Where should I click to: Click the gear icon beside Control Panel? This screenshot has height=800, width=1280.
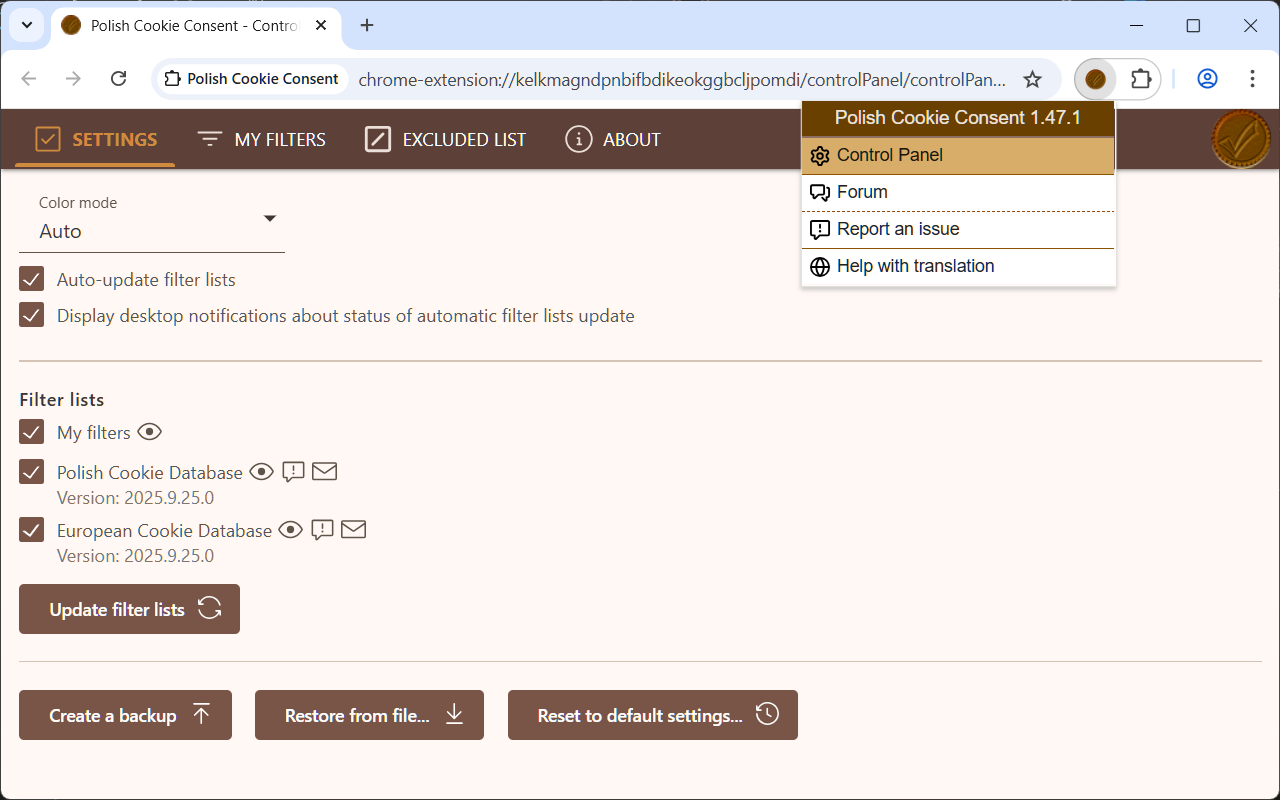820,156
